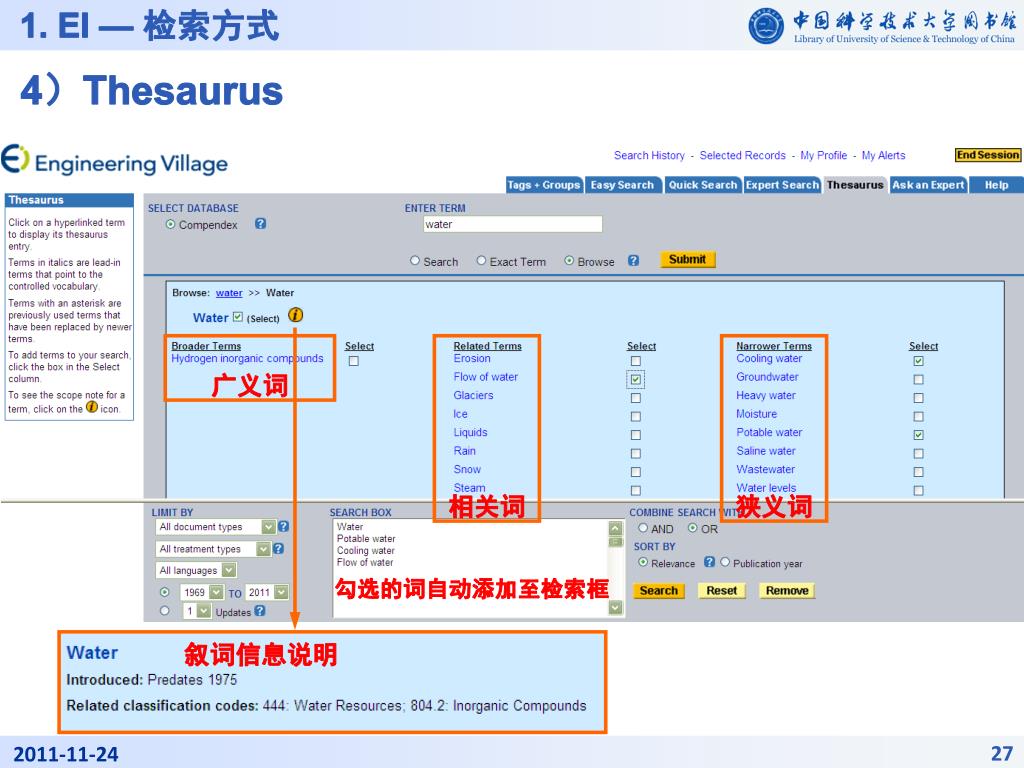Toggle the Water select checkbox
The image size is (1024, 768).
click(x=238, y=317)
